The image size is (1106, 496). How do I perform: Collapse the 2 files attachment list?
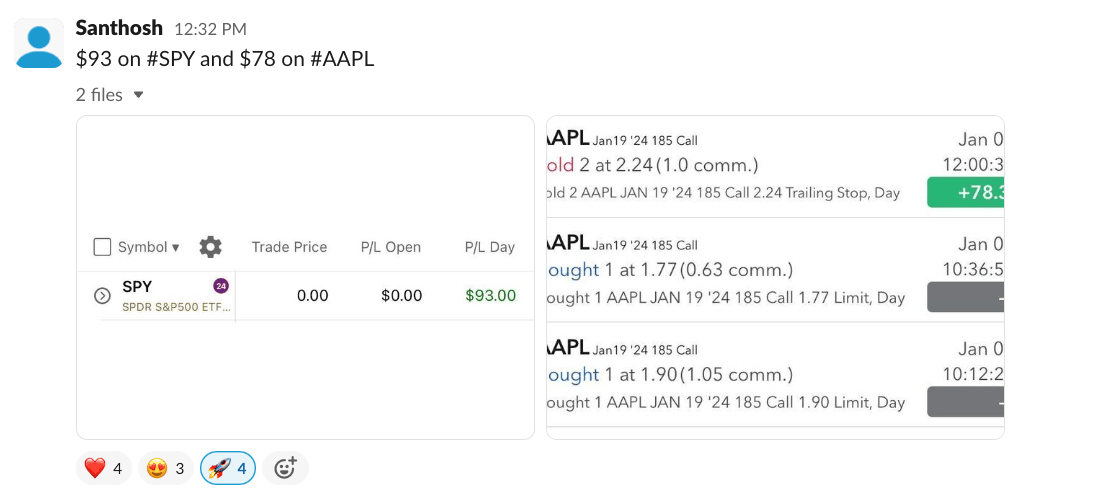(138, 95)
